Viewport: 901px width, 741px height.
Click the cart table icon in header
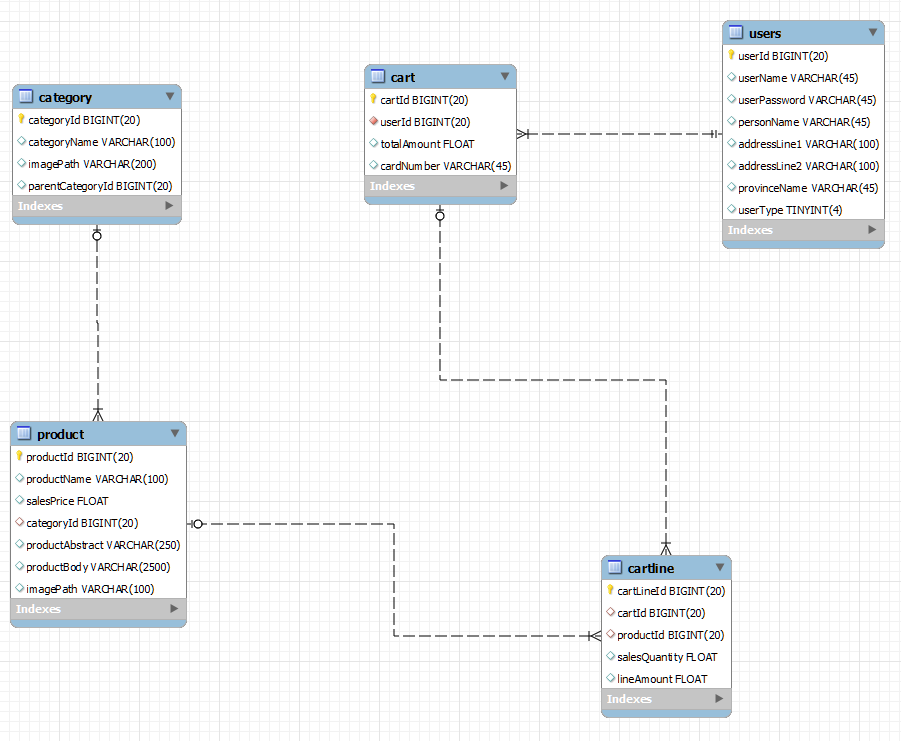click(x=377, y=77)
